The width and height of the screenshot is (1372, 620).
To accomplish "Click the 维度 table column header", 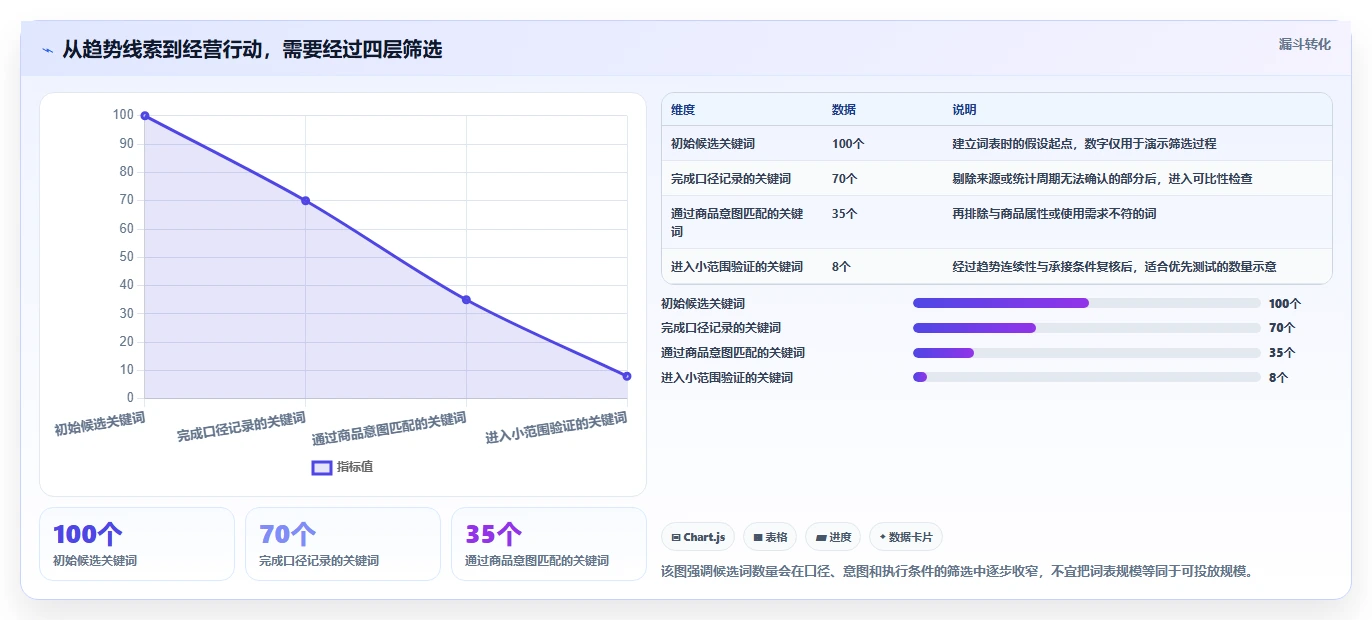I will [x=683, y=110].
